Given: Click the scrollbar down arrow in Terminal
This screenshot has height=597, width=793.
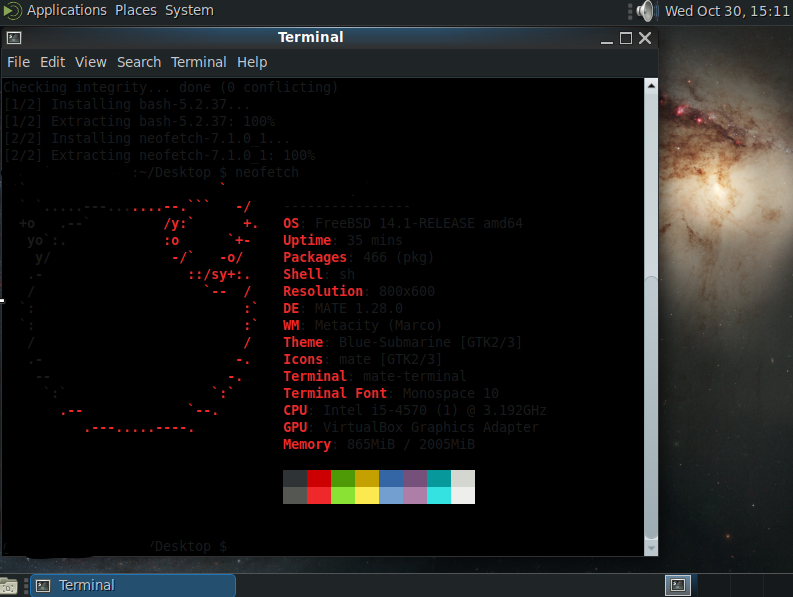Looking at the screenshot, I should pos(651,548).
